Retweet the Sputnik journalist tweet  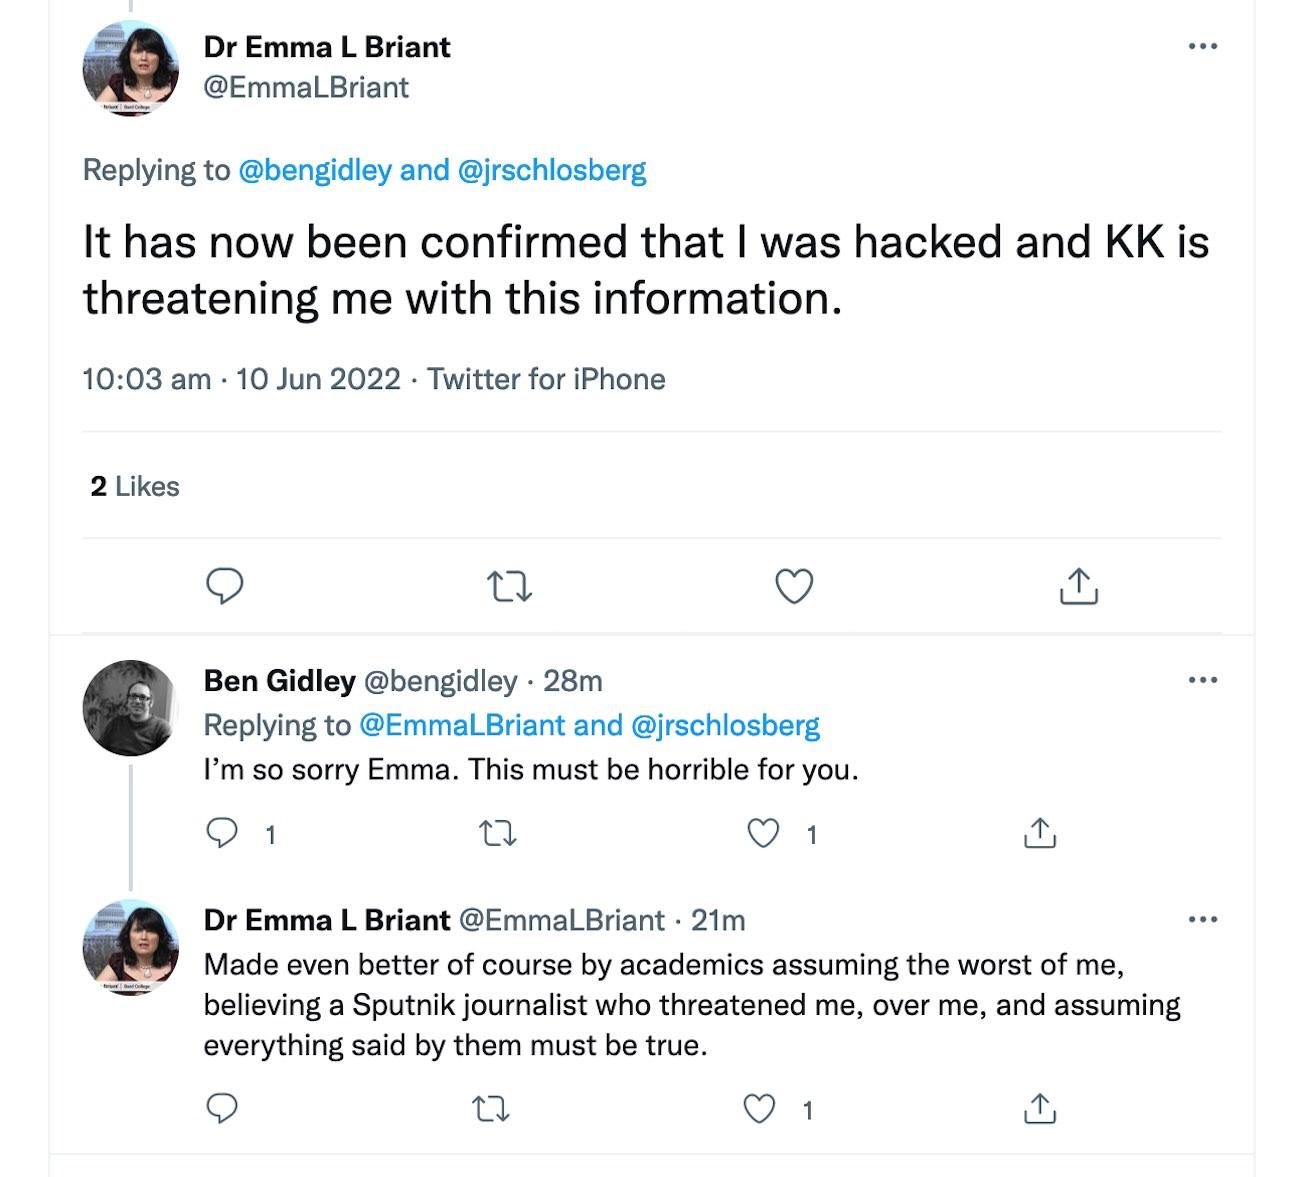(x=490, y=1108)
